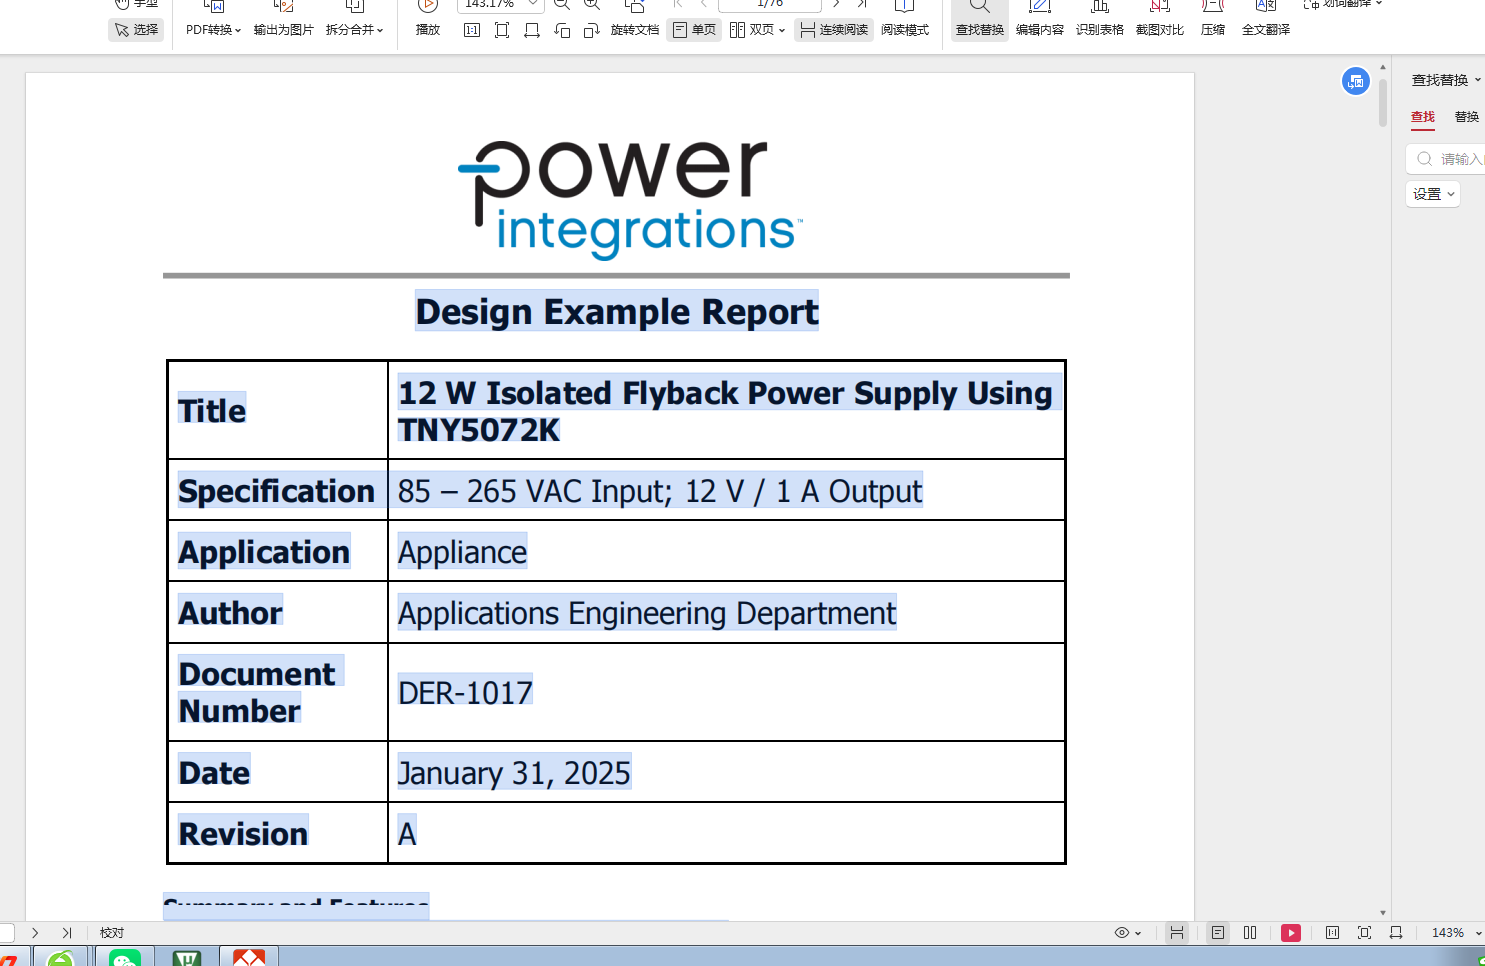Click 压缩 compress tool
This screenshot has width=1485, height=966.
(x=1213, y=22)
